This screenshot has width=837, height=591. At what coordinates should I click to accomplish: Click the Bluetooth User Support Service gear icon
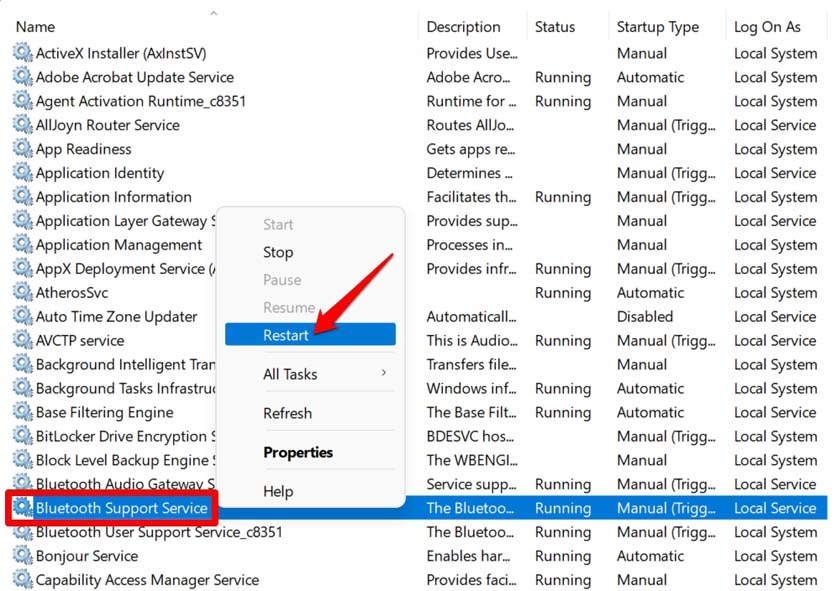click(x=22, y=532)
